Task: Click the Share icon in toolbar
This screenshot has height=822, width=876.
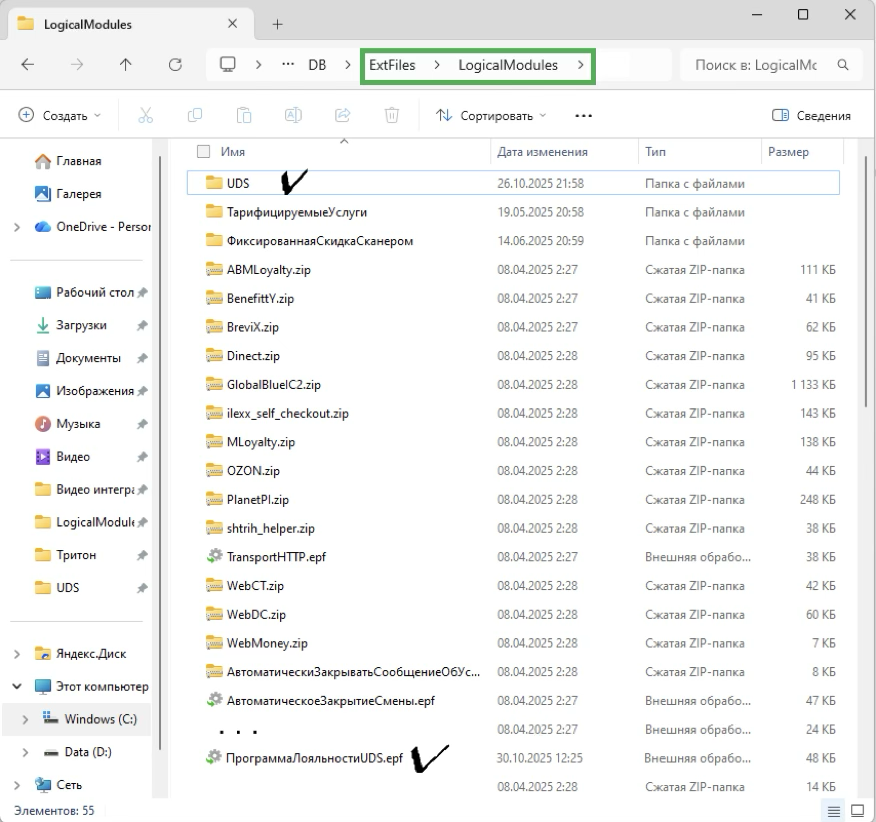Action: (x=343, y=116)
